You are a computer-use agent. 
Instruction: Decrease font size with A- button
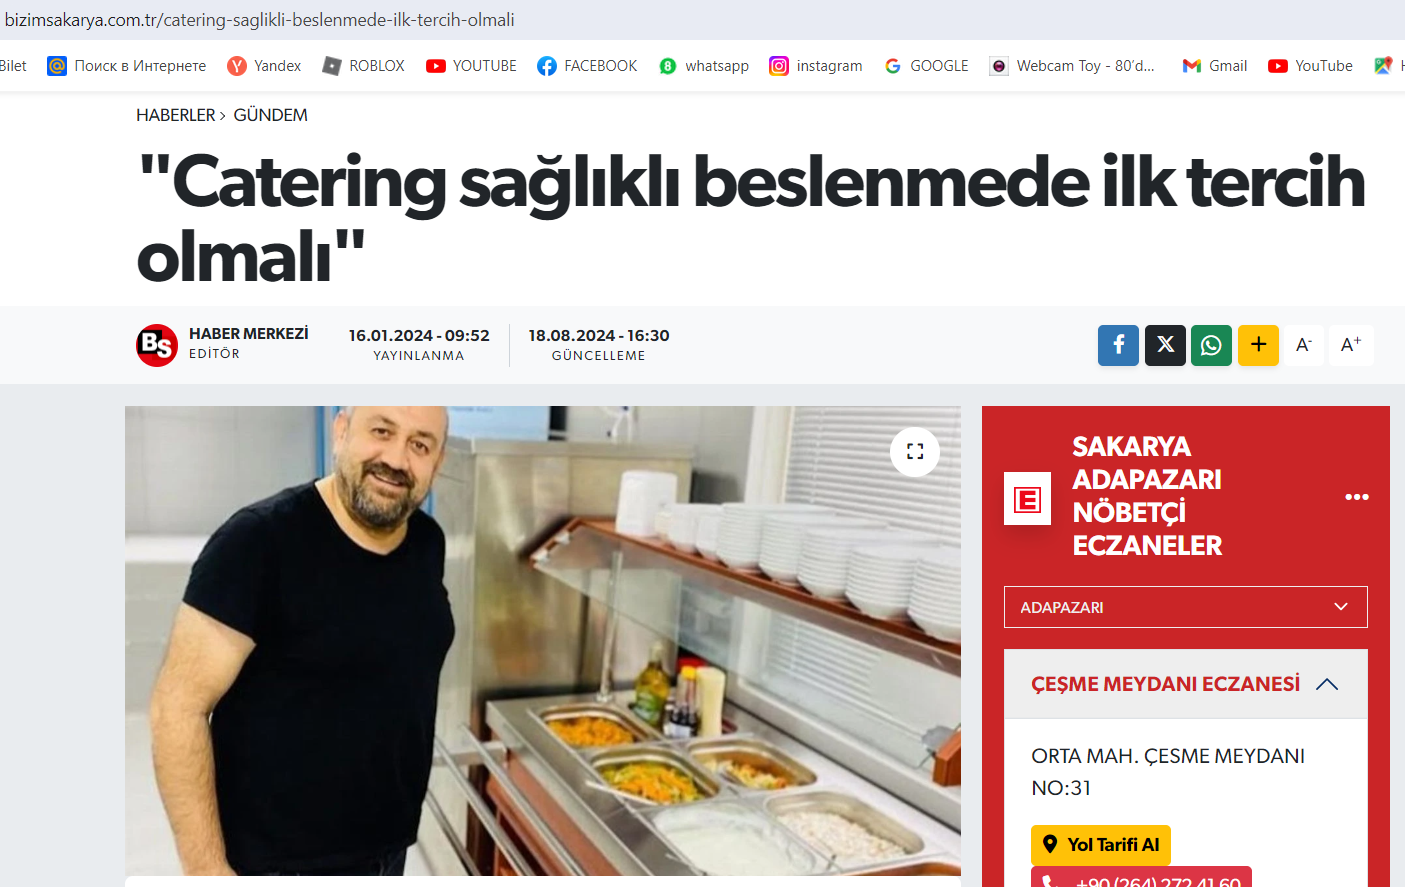pos(1304,345)
